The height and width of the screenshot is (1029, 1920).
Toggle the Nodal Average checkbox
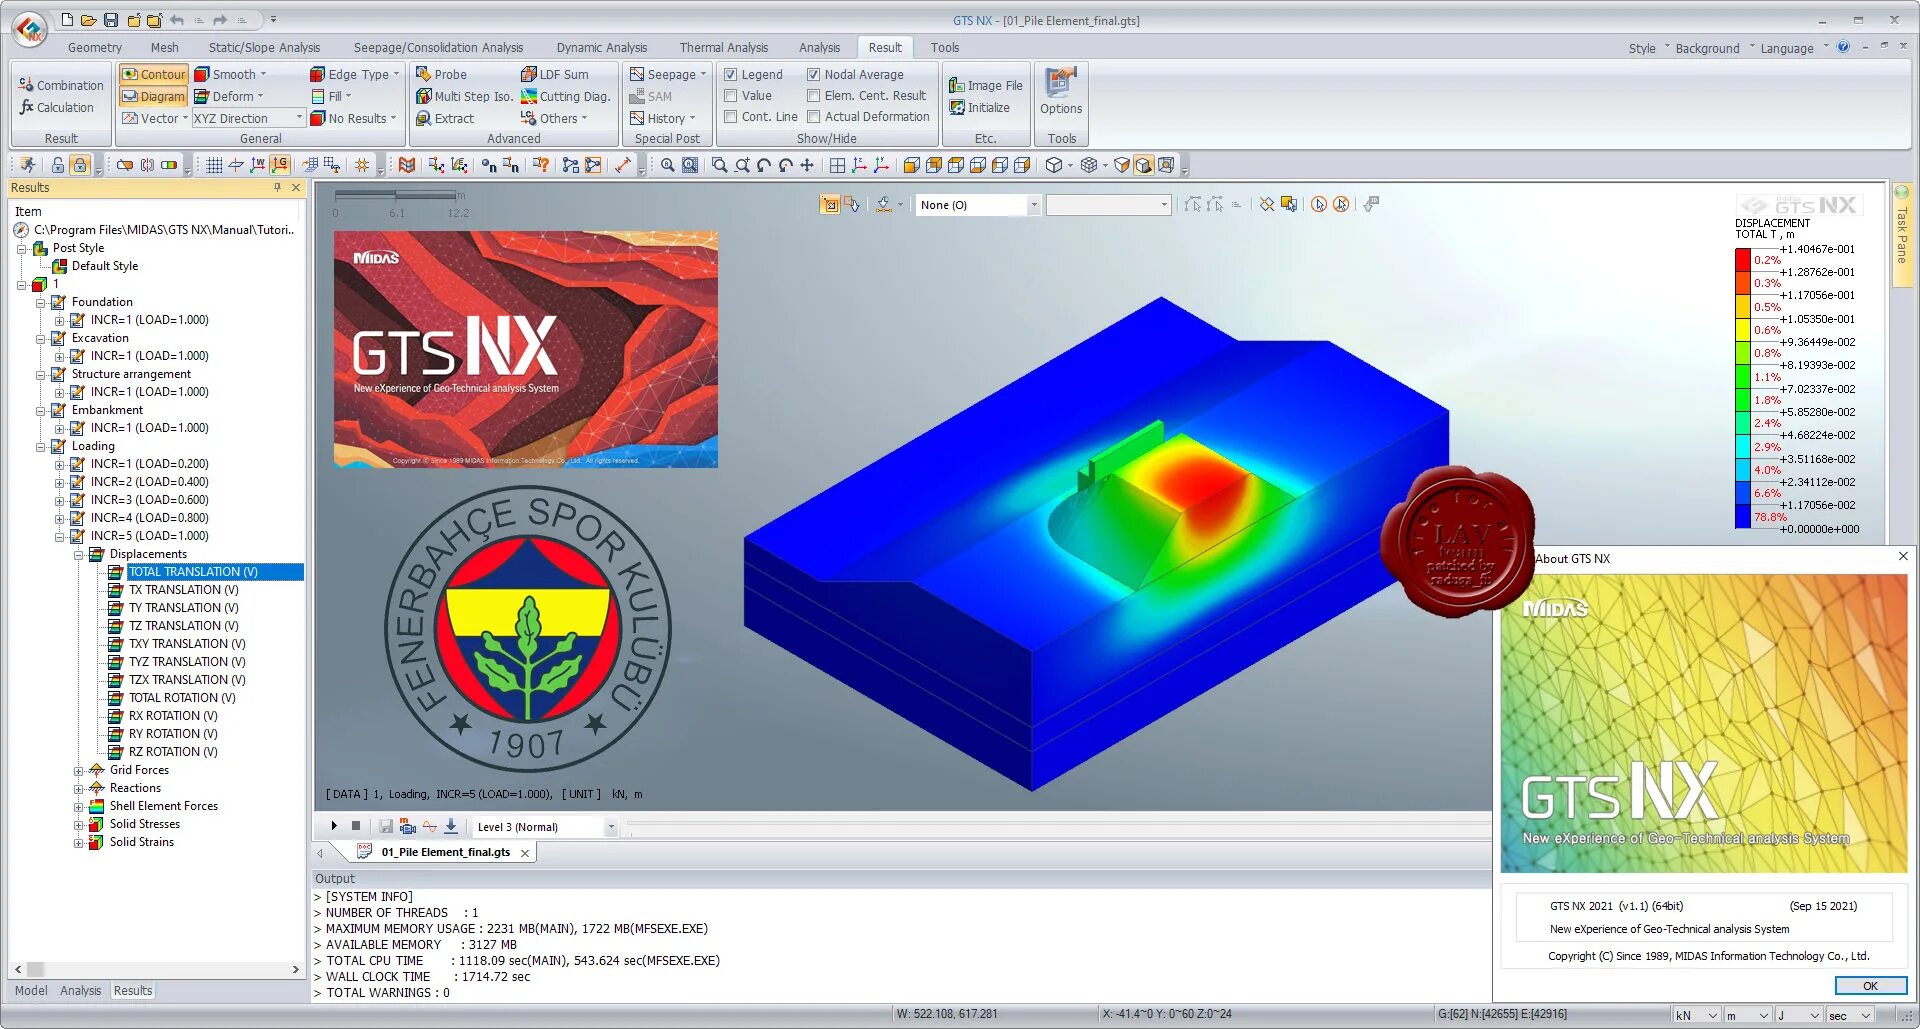(814, 74)
